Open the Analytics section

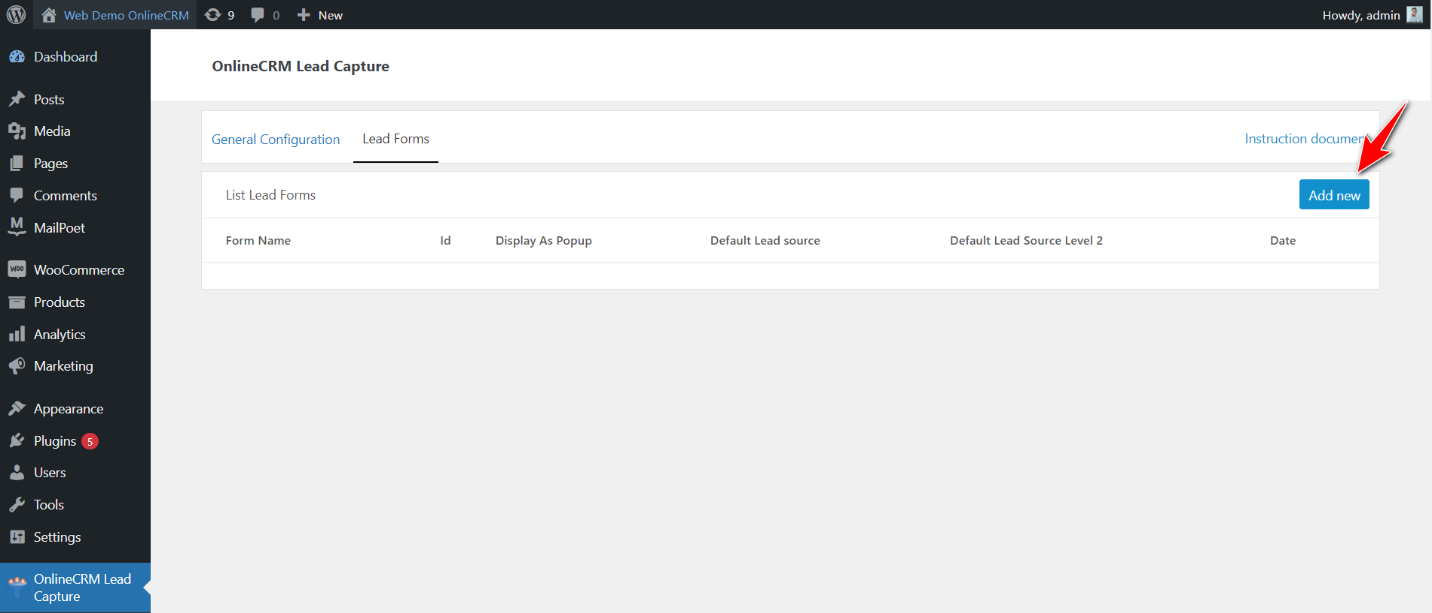tap(56, 334)
